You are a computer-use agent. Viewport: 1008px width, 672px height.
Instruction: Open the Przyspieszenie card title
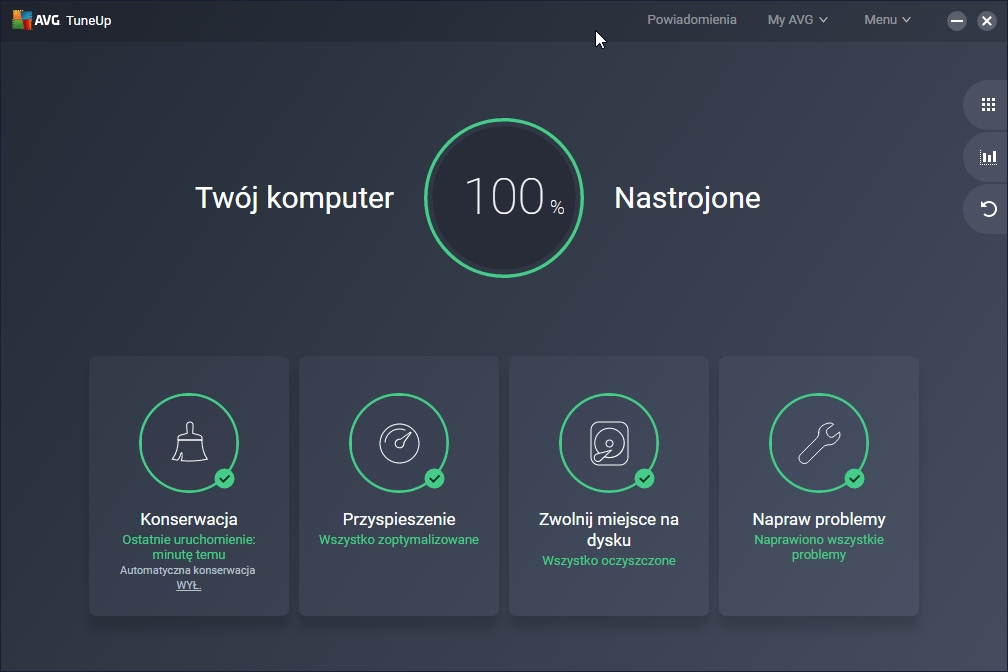[x=399, y=519]
